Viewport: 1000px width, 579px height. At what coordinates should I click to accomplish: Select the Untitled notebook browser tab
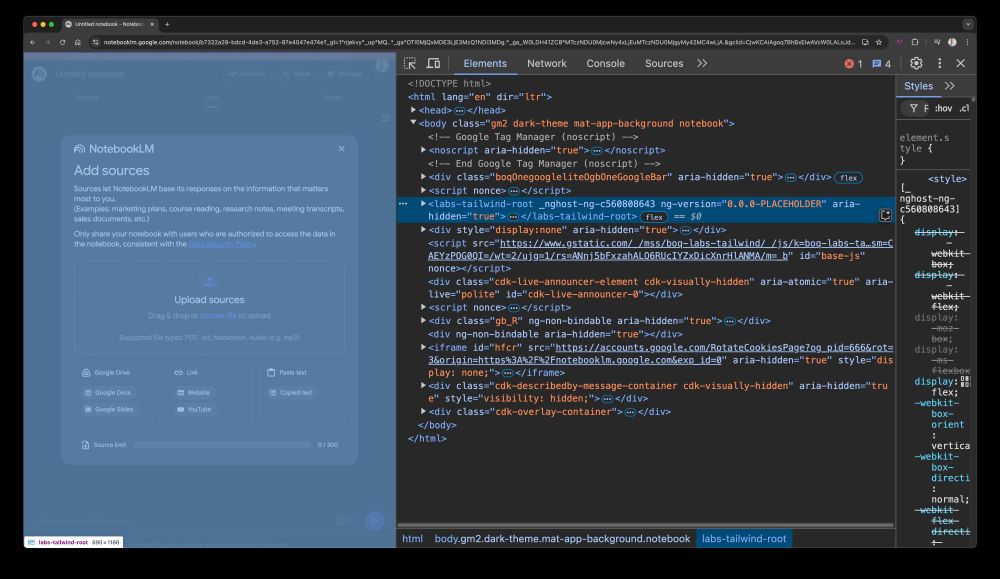(x=110, y=24)
